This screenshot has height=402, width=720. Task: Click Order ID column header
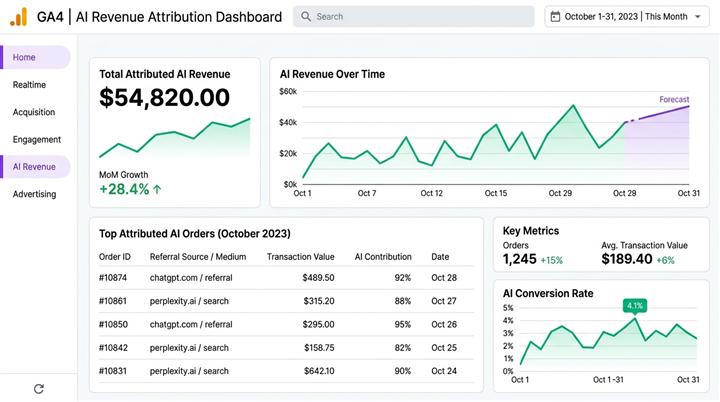115,257
